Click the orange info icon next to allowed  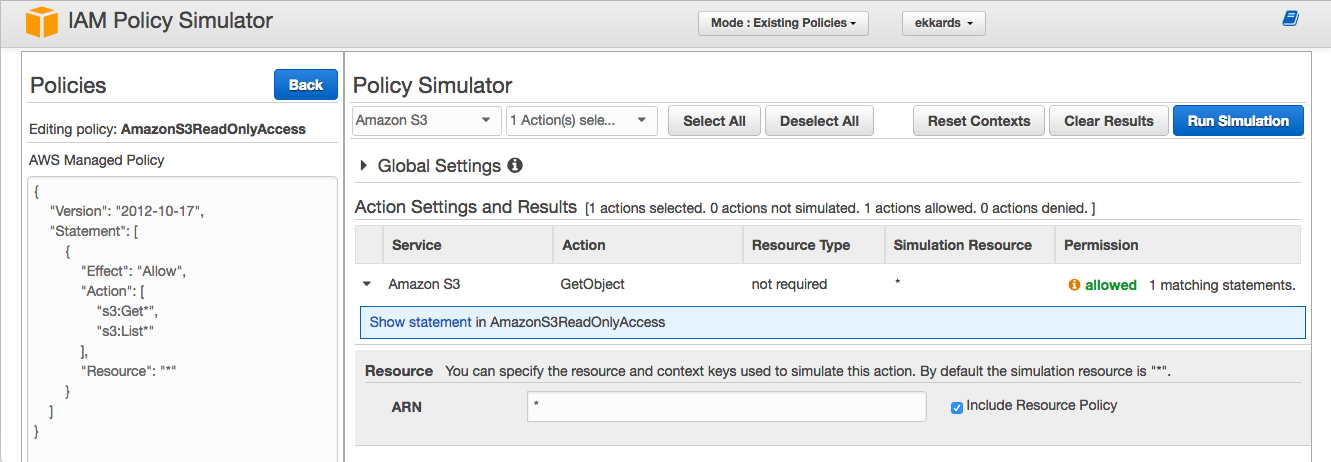pos(1075,285)
